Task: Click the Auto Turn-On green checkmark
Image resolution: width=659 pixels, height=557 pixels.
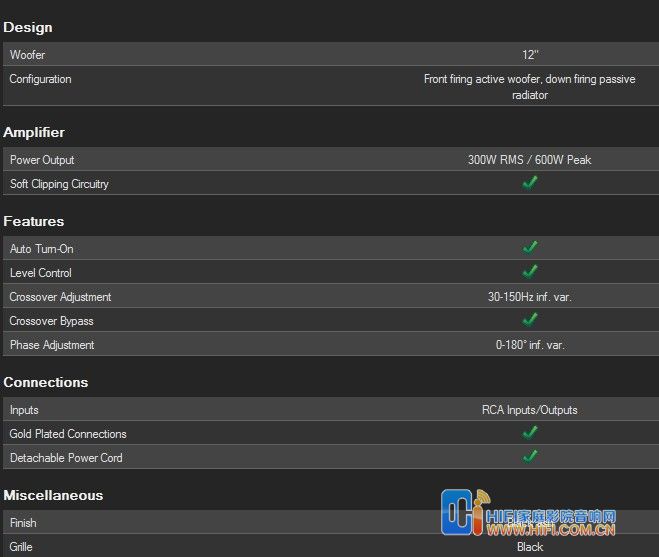Action: click(x=530, y=247)
